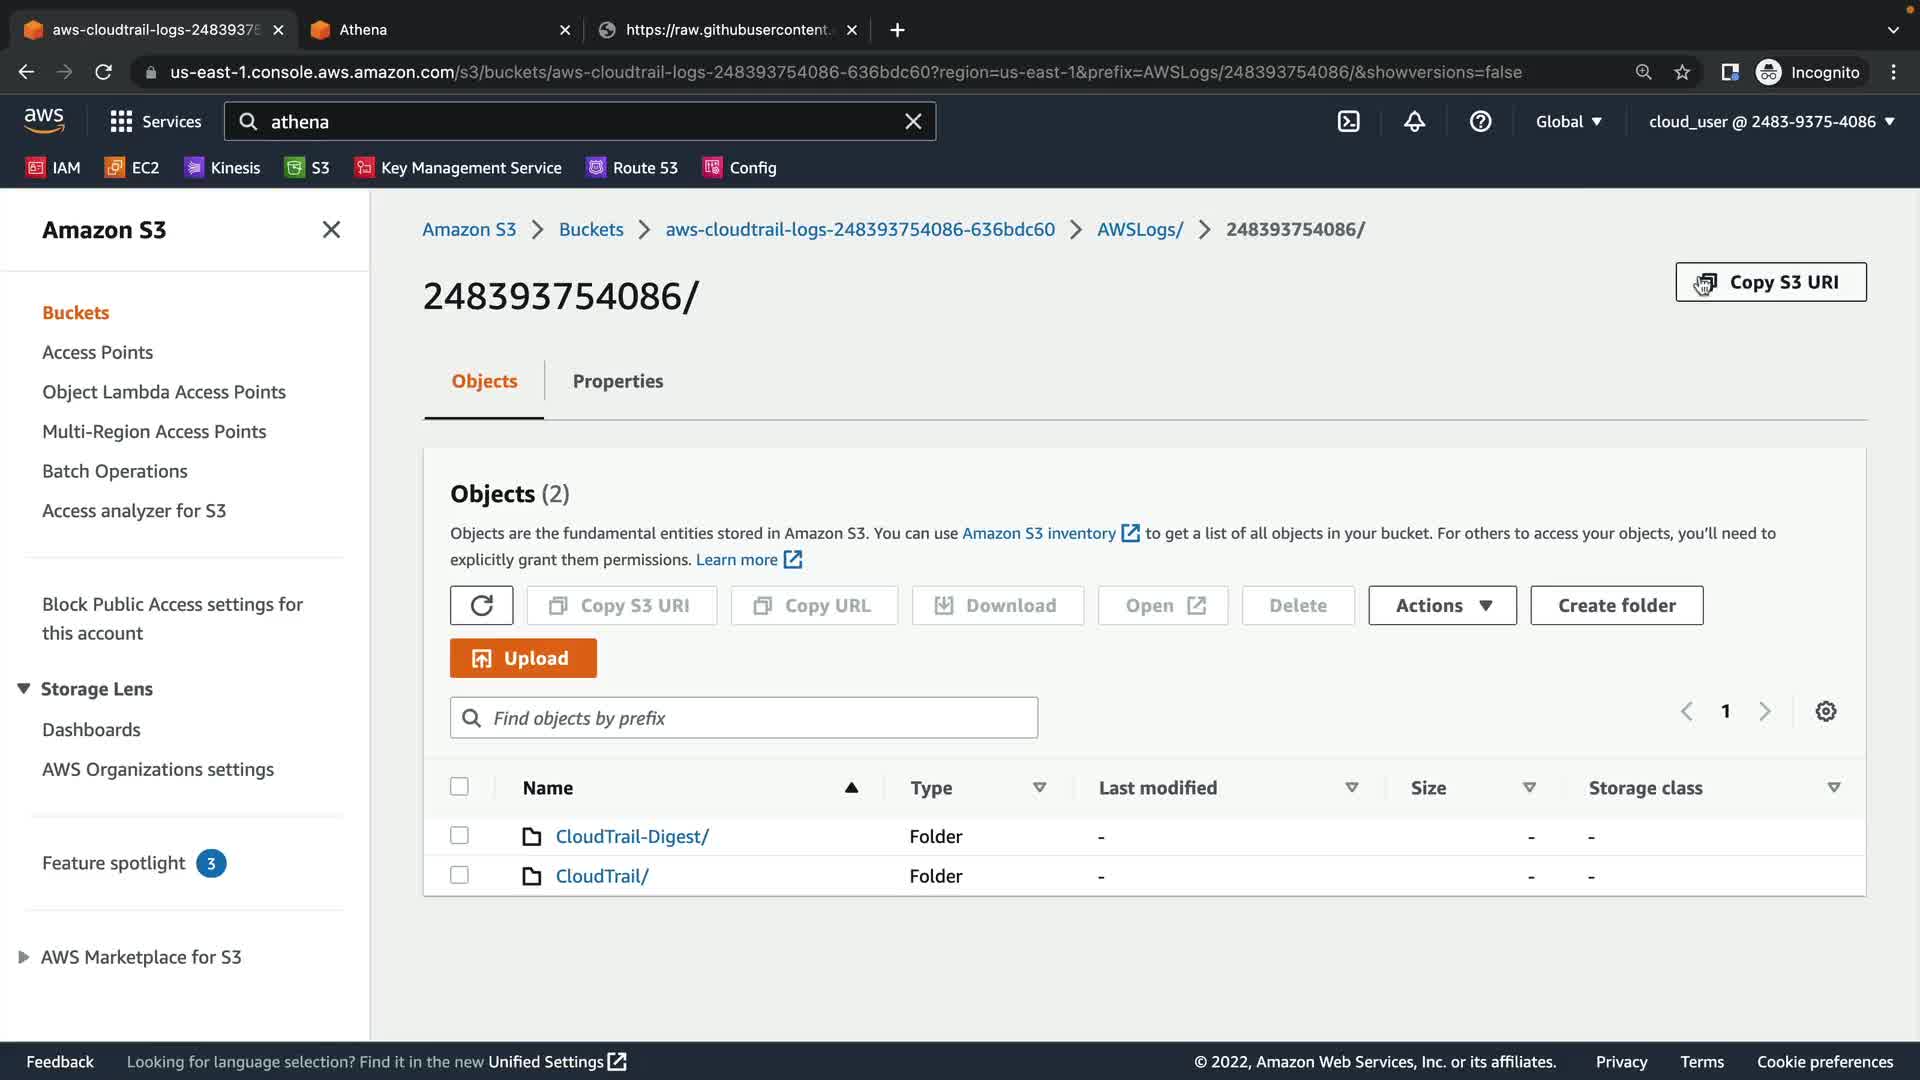Check the CloudTrail-Digest/ folder checkbox
The height and width of the screenshot is (1080, 1920).
point(459,835)
